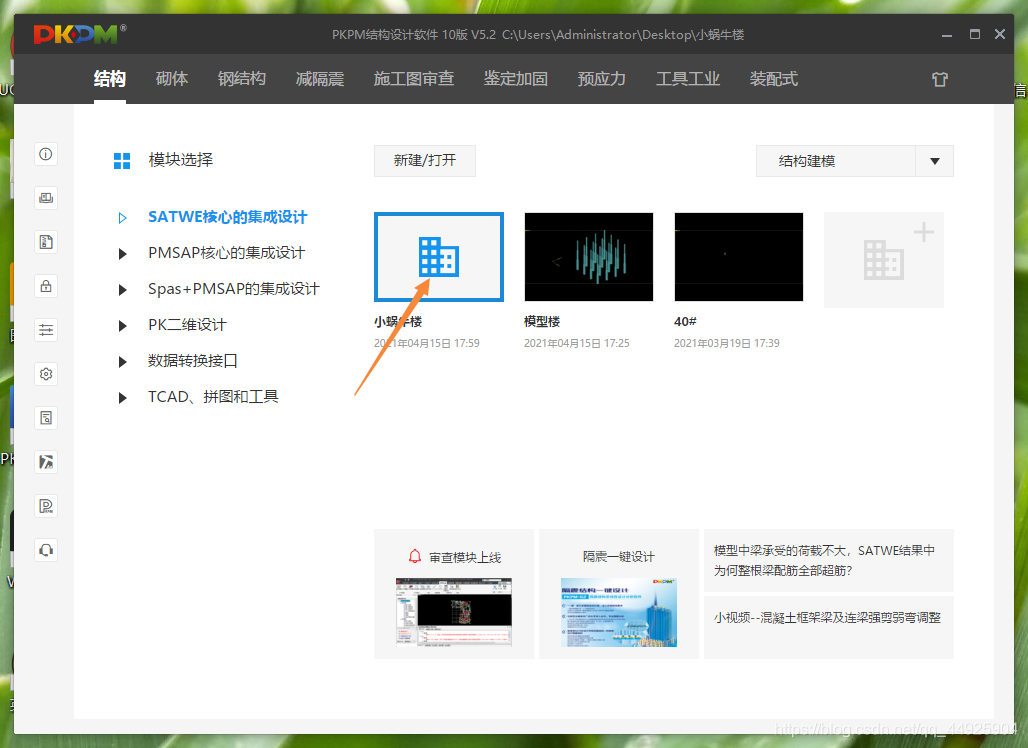Image resolution: width=1028 pixels, height=748 pixels.
Task: Click the date 2021年04月15日 17:25
Action: tap(576, 344)
